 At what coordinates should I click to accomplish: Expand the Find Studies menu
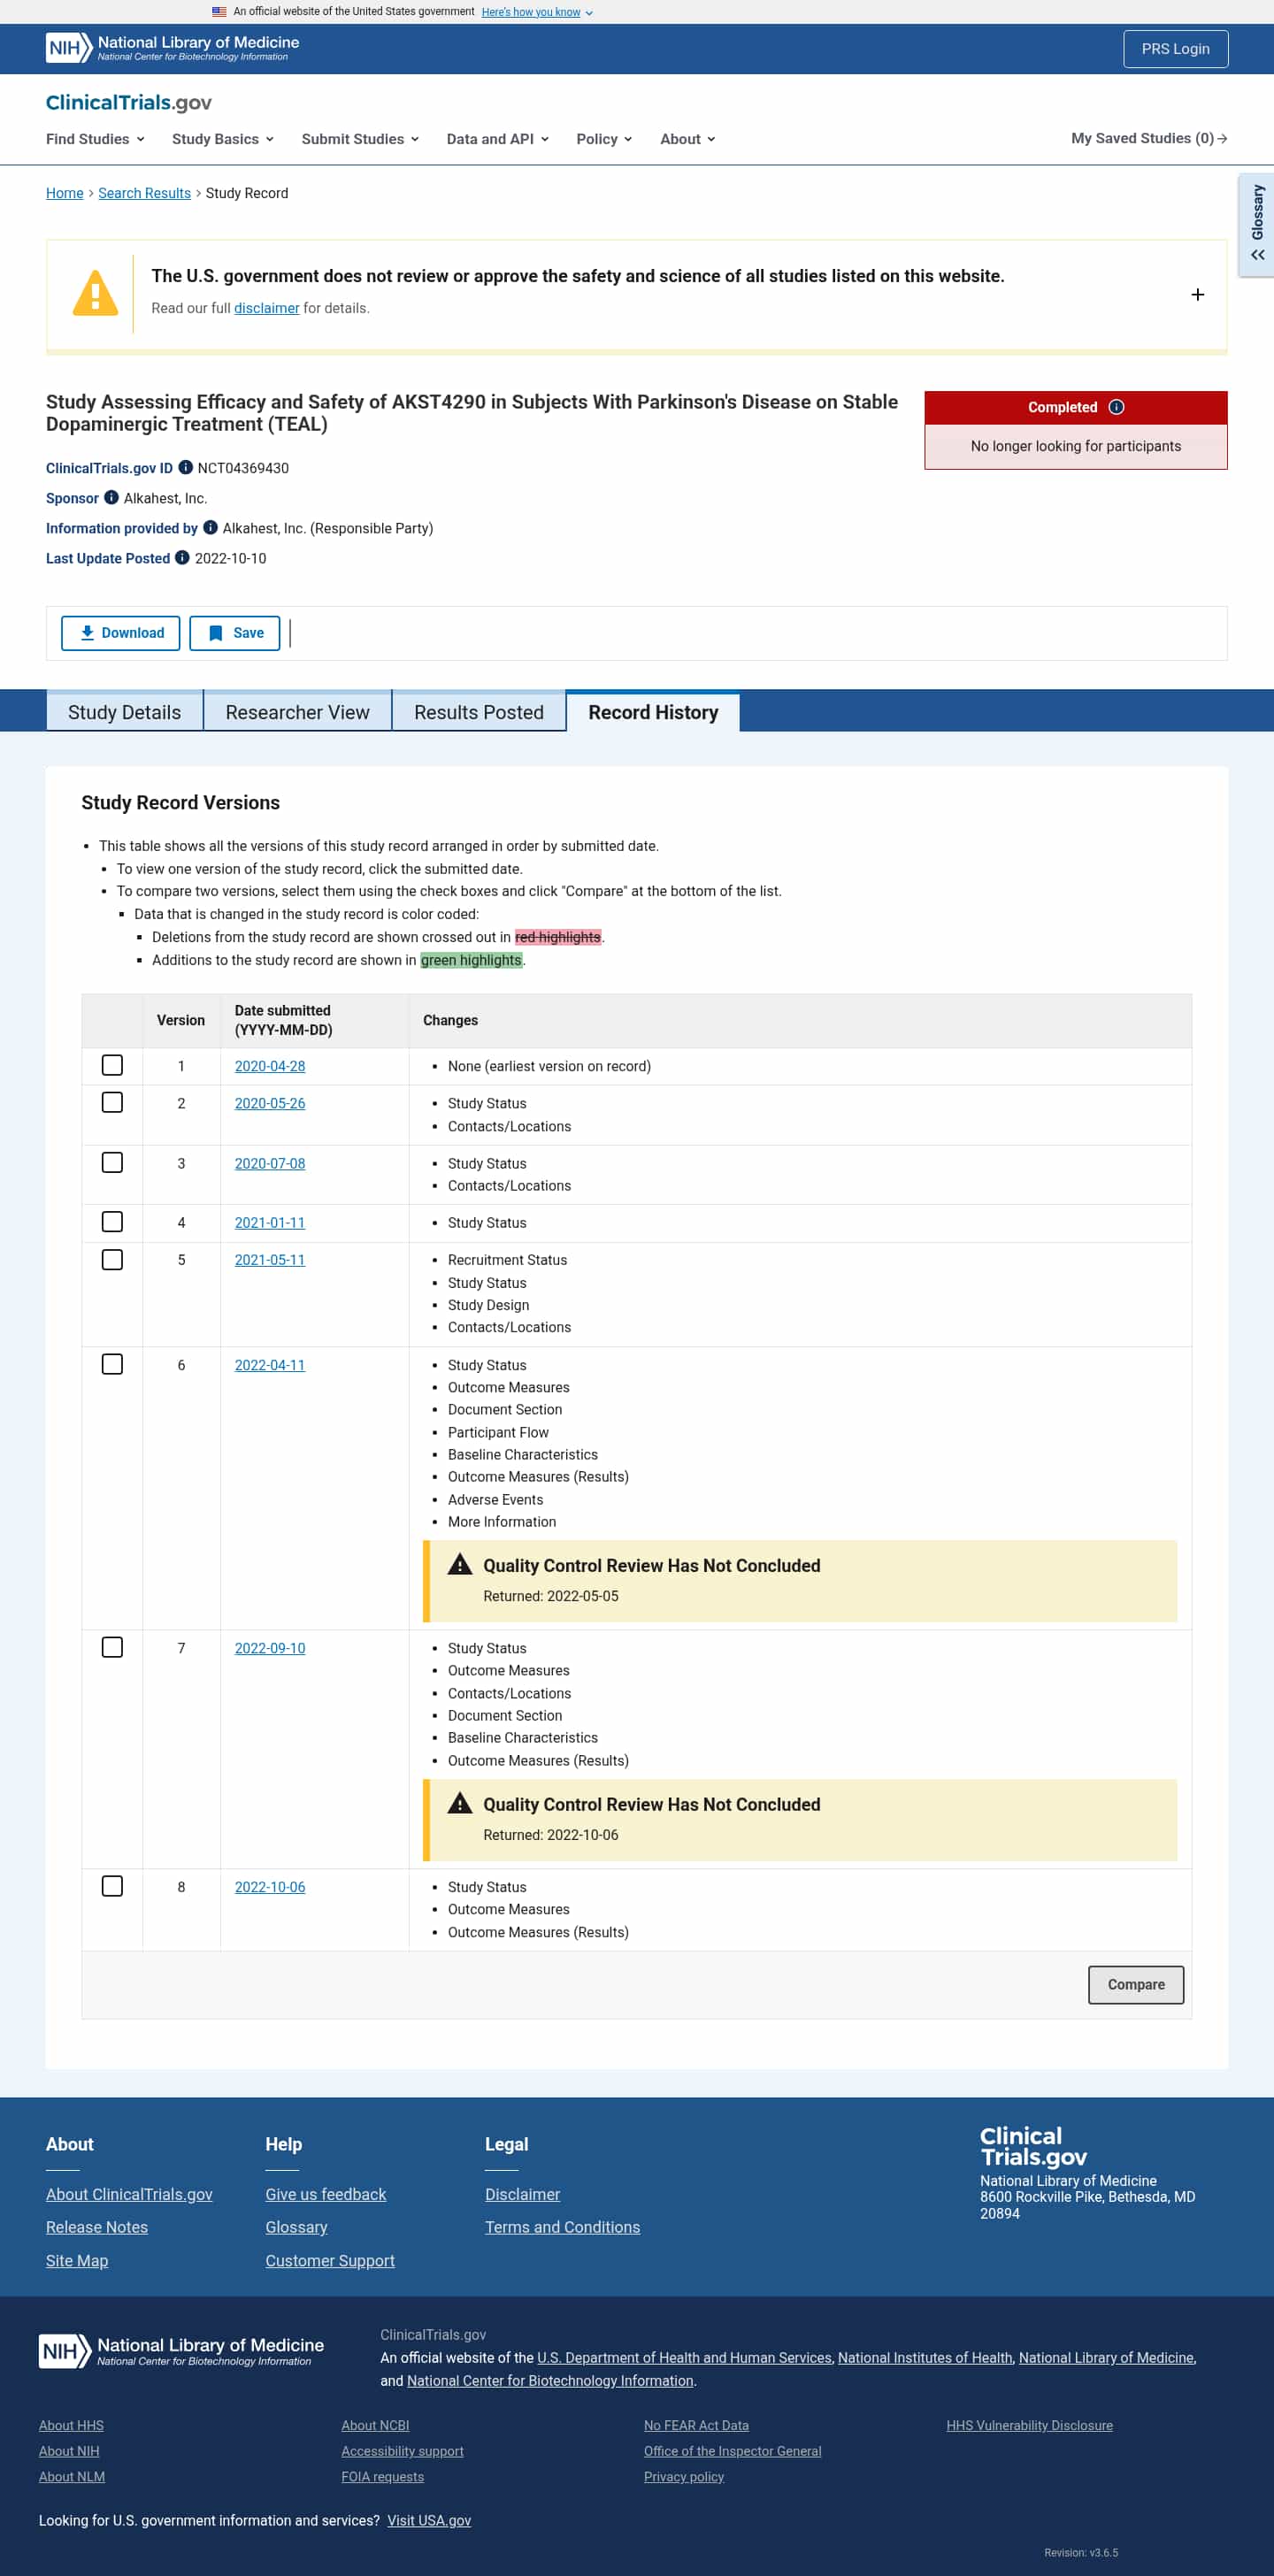pos(95,139)
